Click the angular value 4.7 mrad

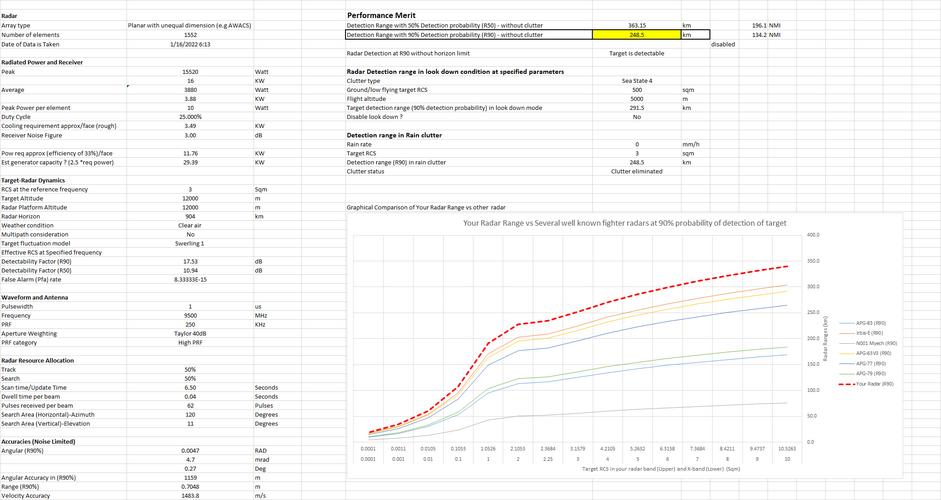click(190, 459)
